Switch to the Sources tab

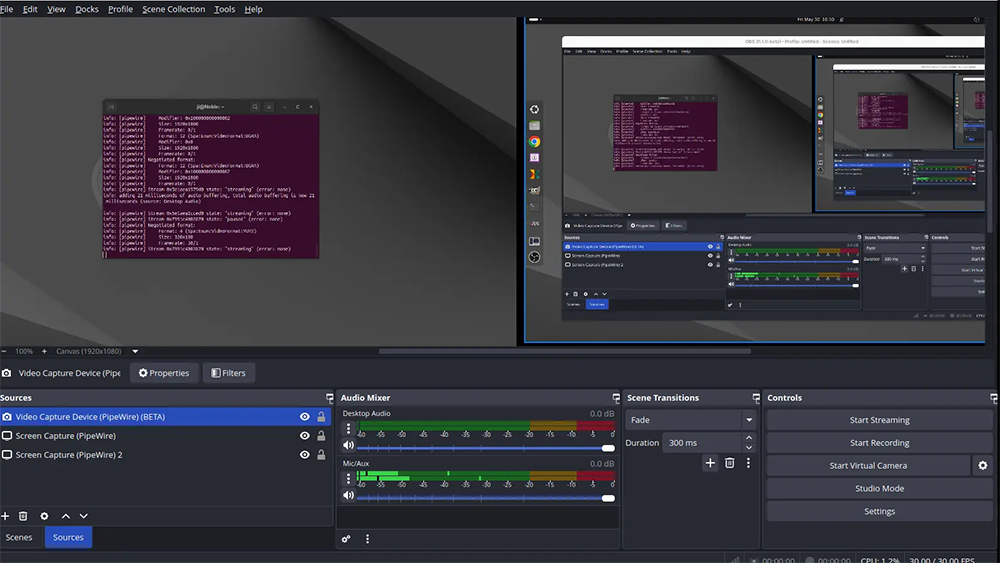pyautogui.click(x=68, y=537)
